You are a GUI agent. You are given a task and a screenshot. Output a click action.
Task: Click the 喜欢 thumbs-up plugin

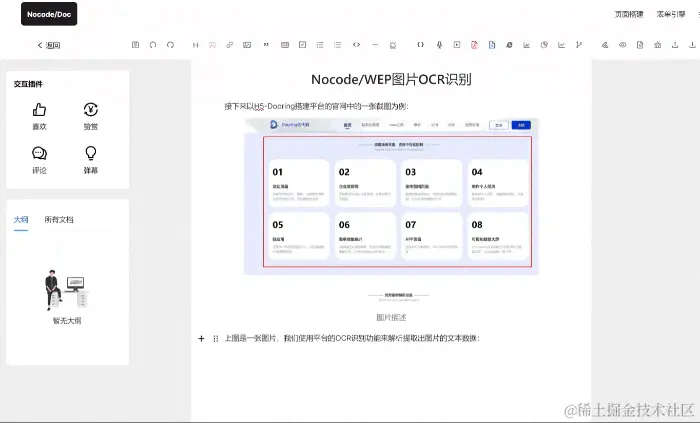[x=39, y=116]
